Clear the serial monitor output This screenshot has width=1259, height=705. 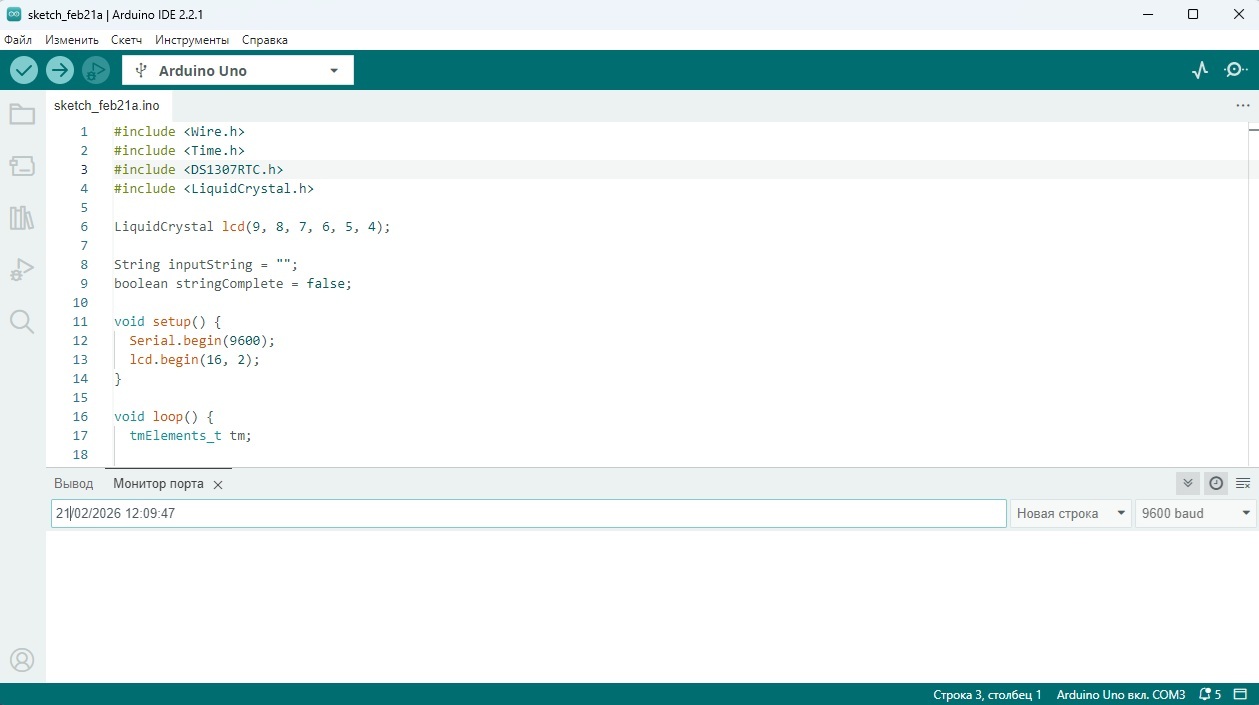tap(1243, 483)
